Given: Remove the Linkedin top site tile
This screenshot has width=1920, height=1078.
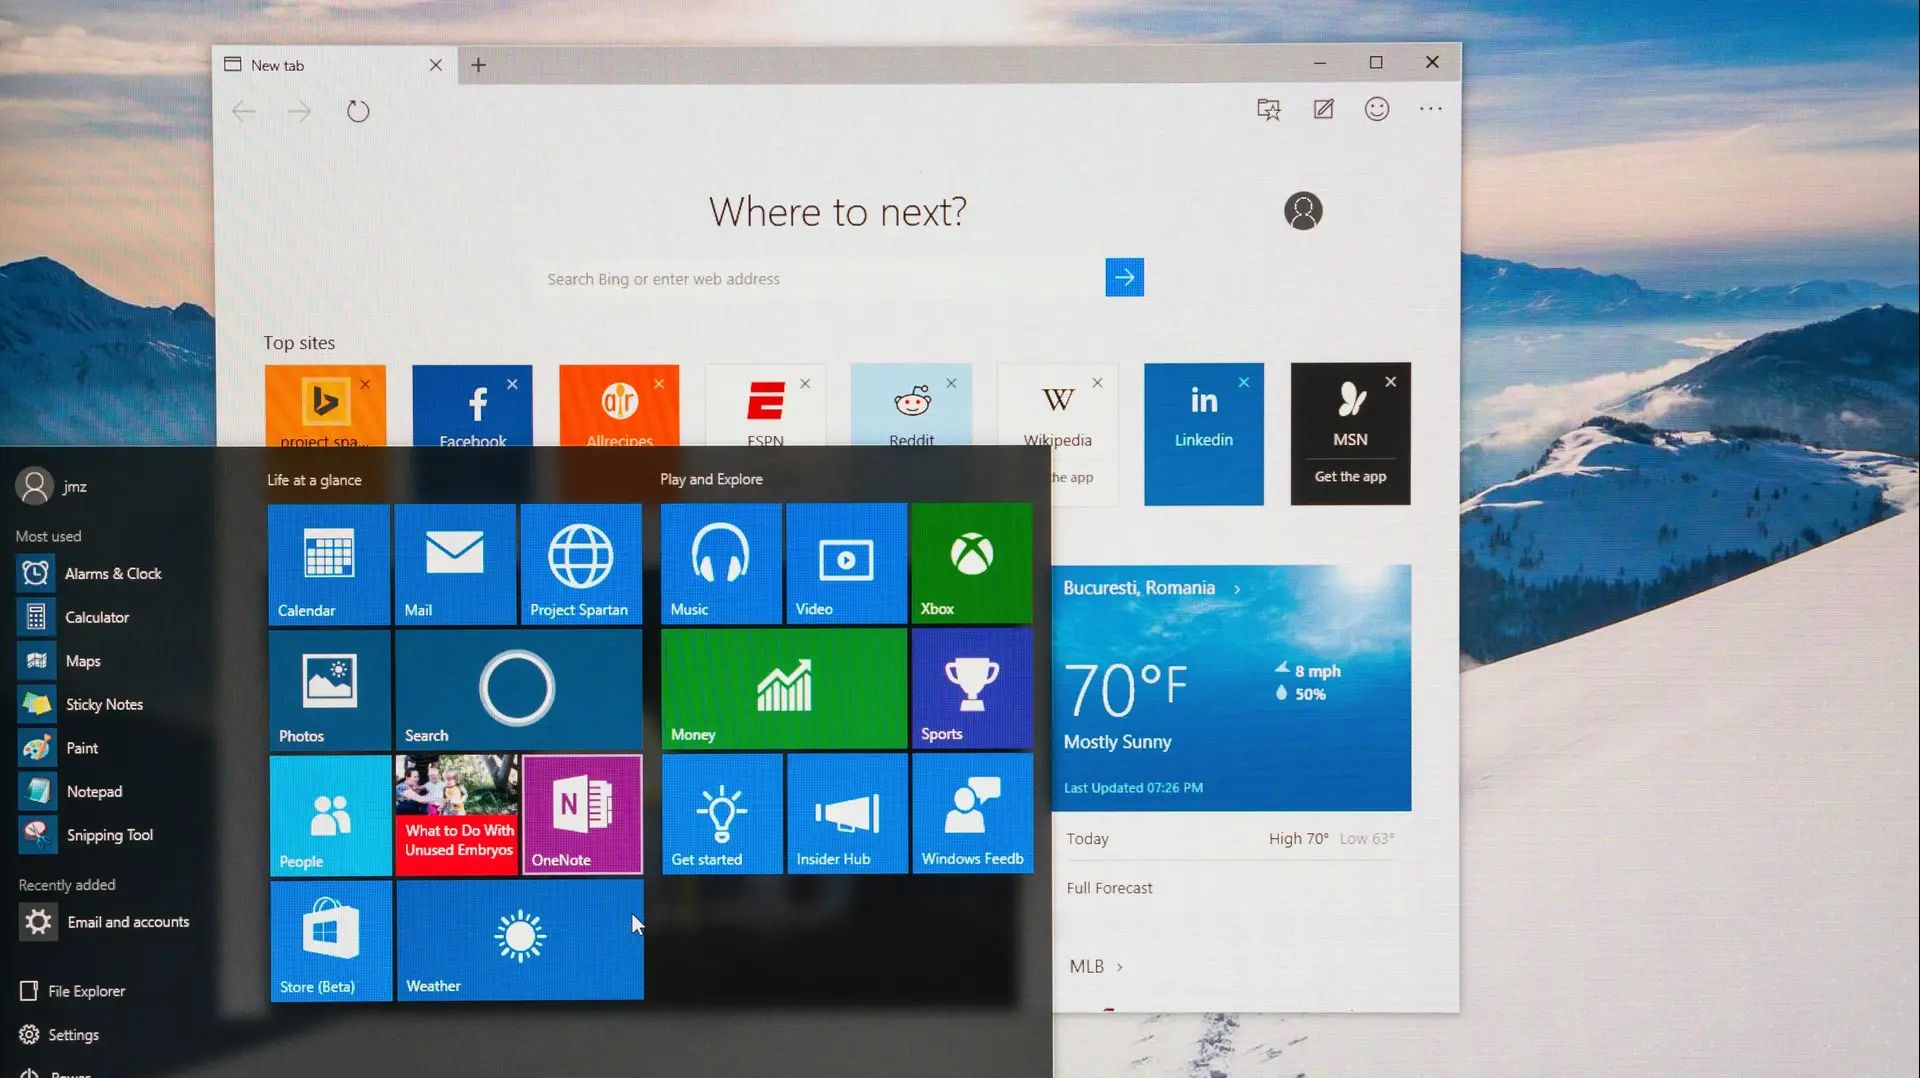Looking at the screenshot, I should (x=1244, y=383).
